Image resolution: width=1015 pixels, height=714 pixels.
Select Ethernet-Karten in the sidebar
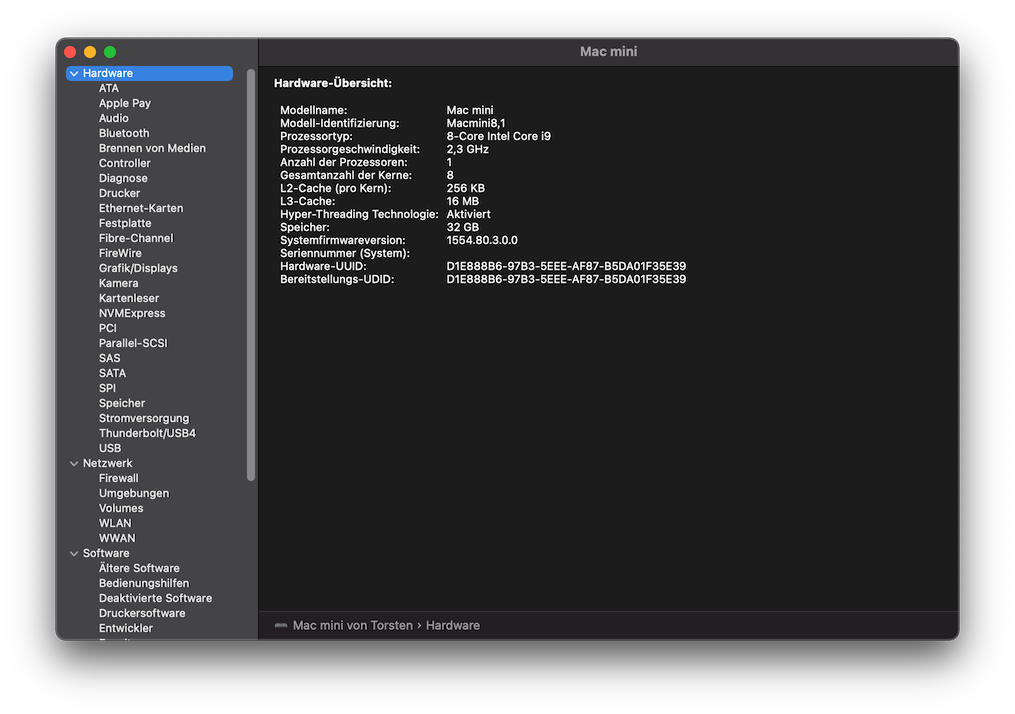[x=141, y=208]
